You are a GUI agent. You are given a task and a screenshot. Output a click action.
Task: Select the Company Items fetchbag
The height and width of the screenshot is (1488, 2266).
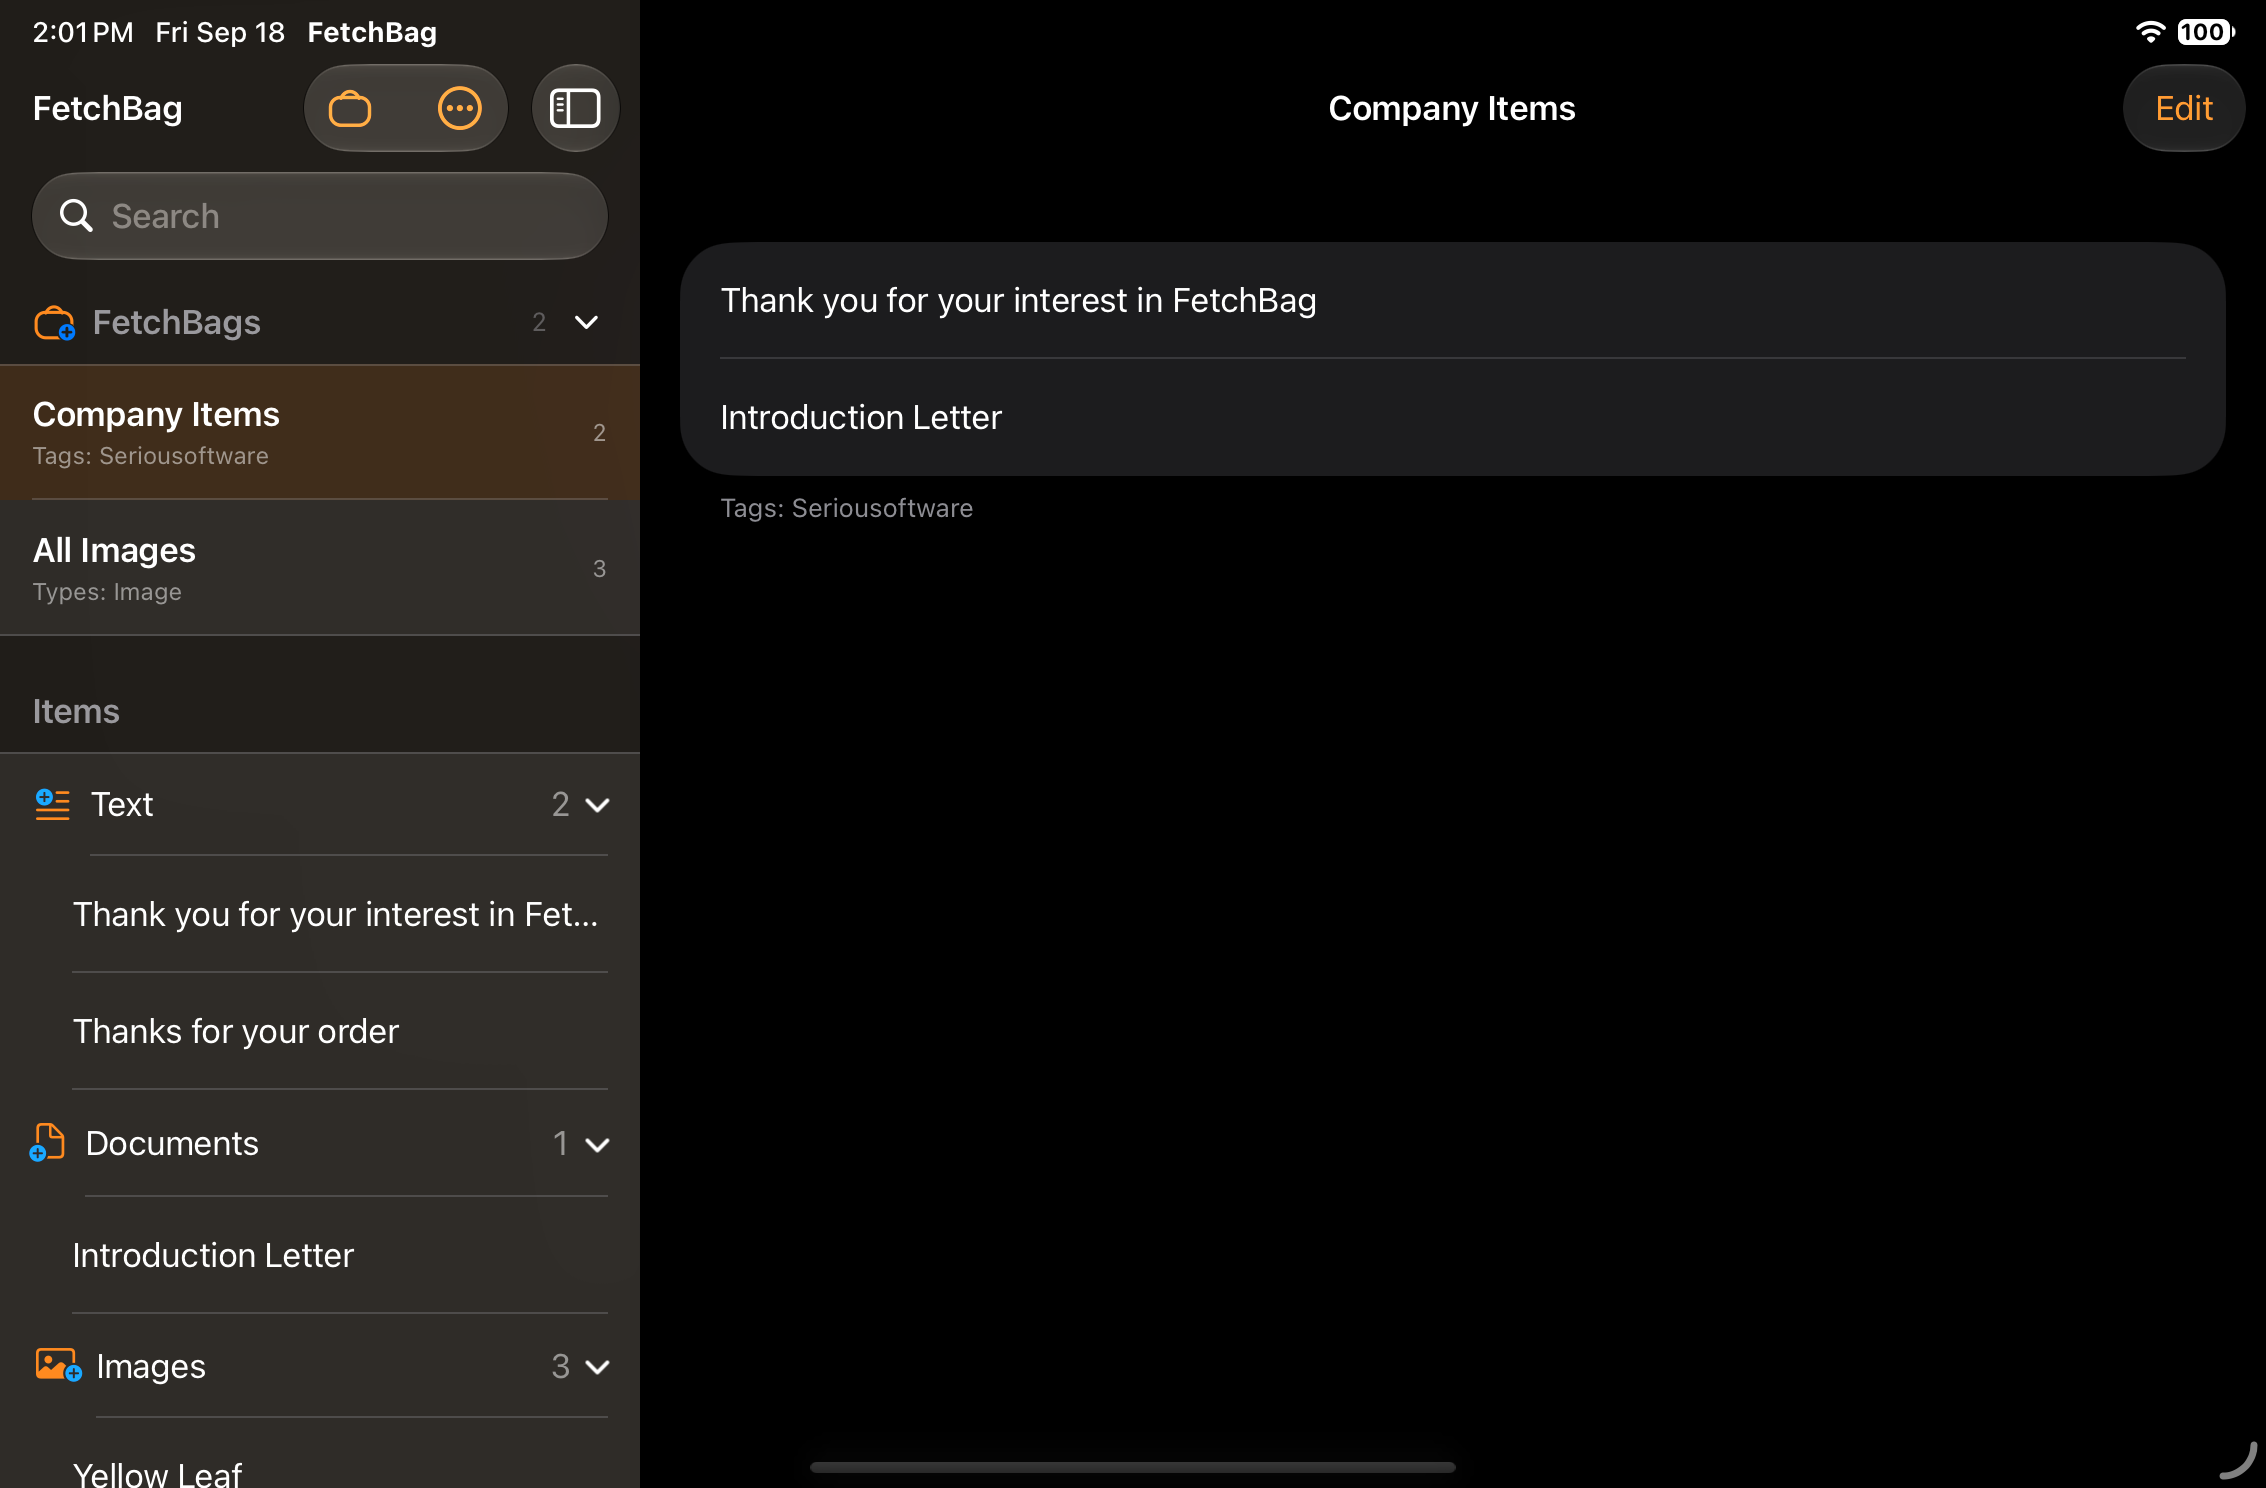coord(320,432)
